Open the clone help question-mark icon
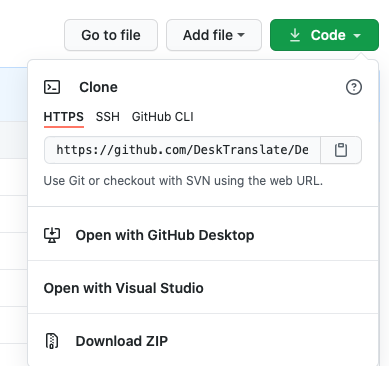Screen dimensions: 389x366 pyautogui.click(x=354, y=87)
